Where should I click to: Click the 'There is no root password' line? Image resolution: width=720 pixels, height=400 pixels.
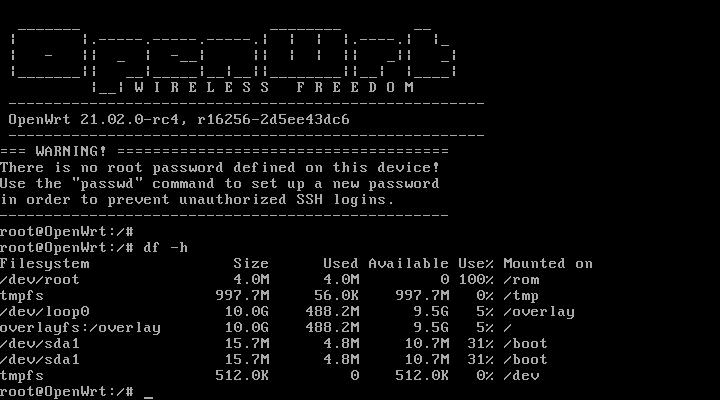coord(219,168)
